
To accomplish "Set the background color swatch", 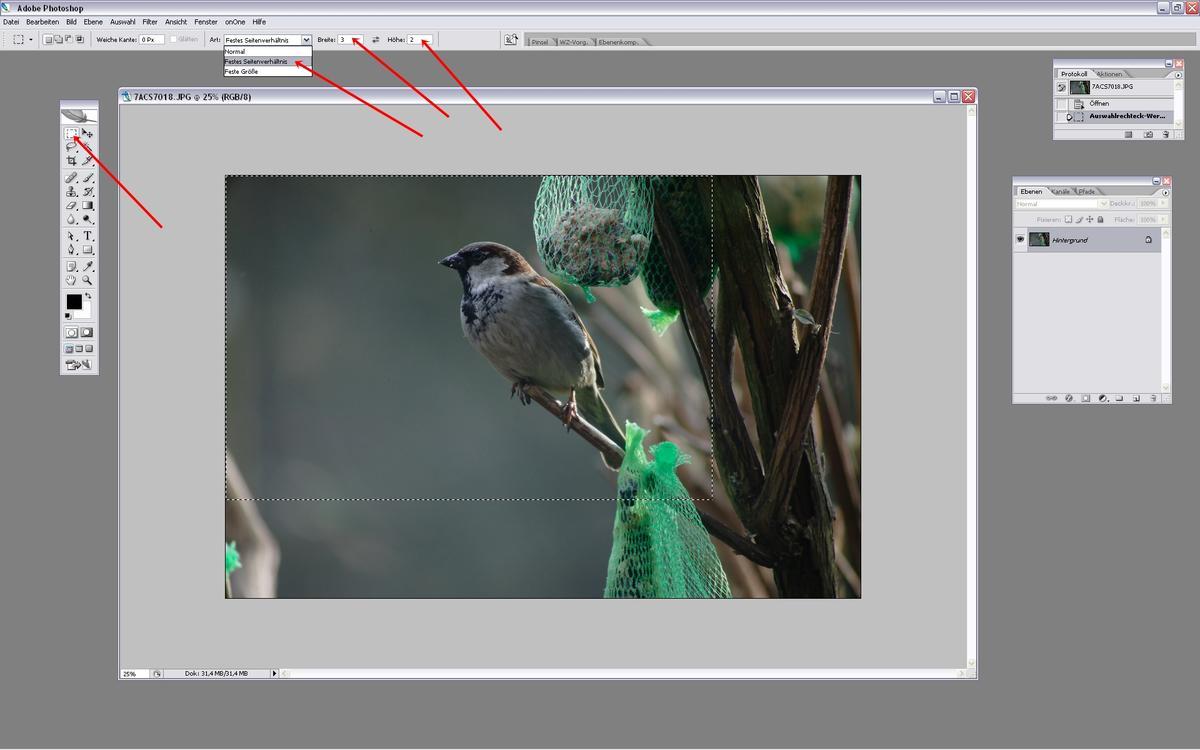I will [x=83, y=311].
